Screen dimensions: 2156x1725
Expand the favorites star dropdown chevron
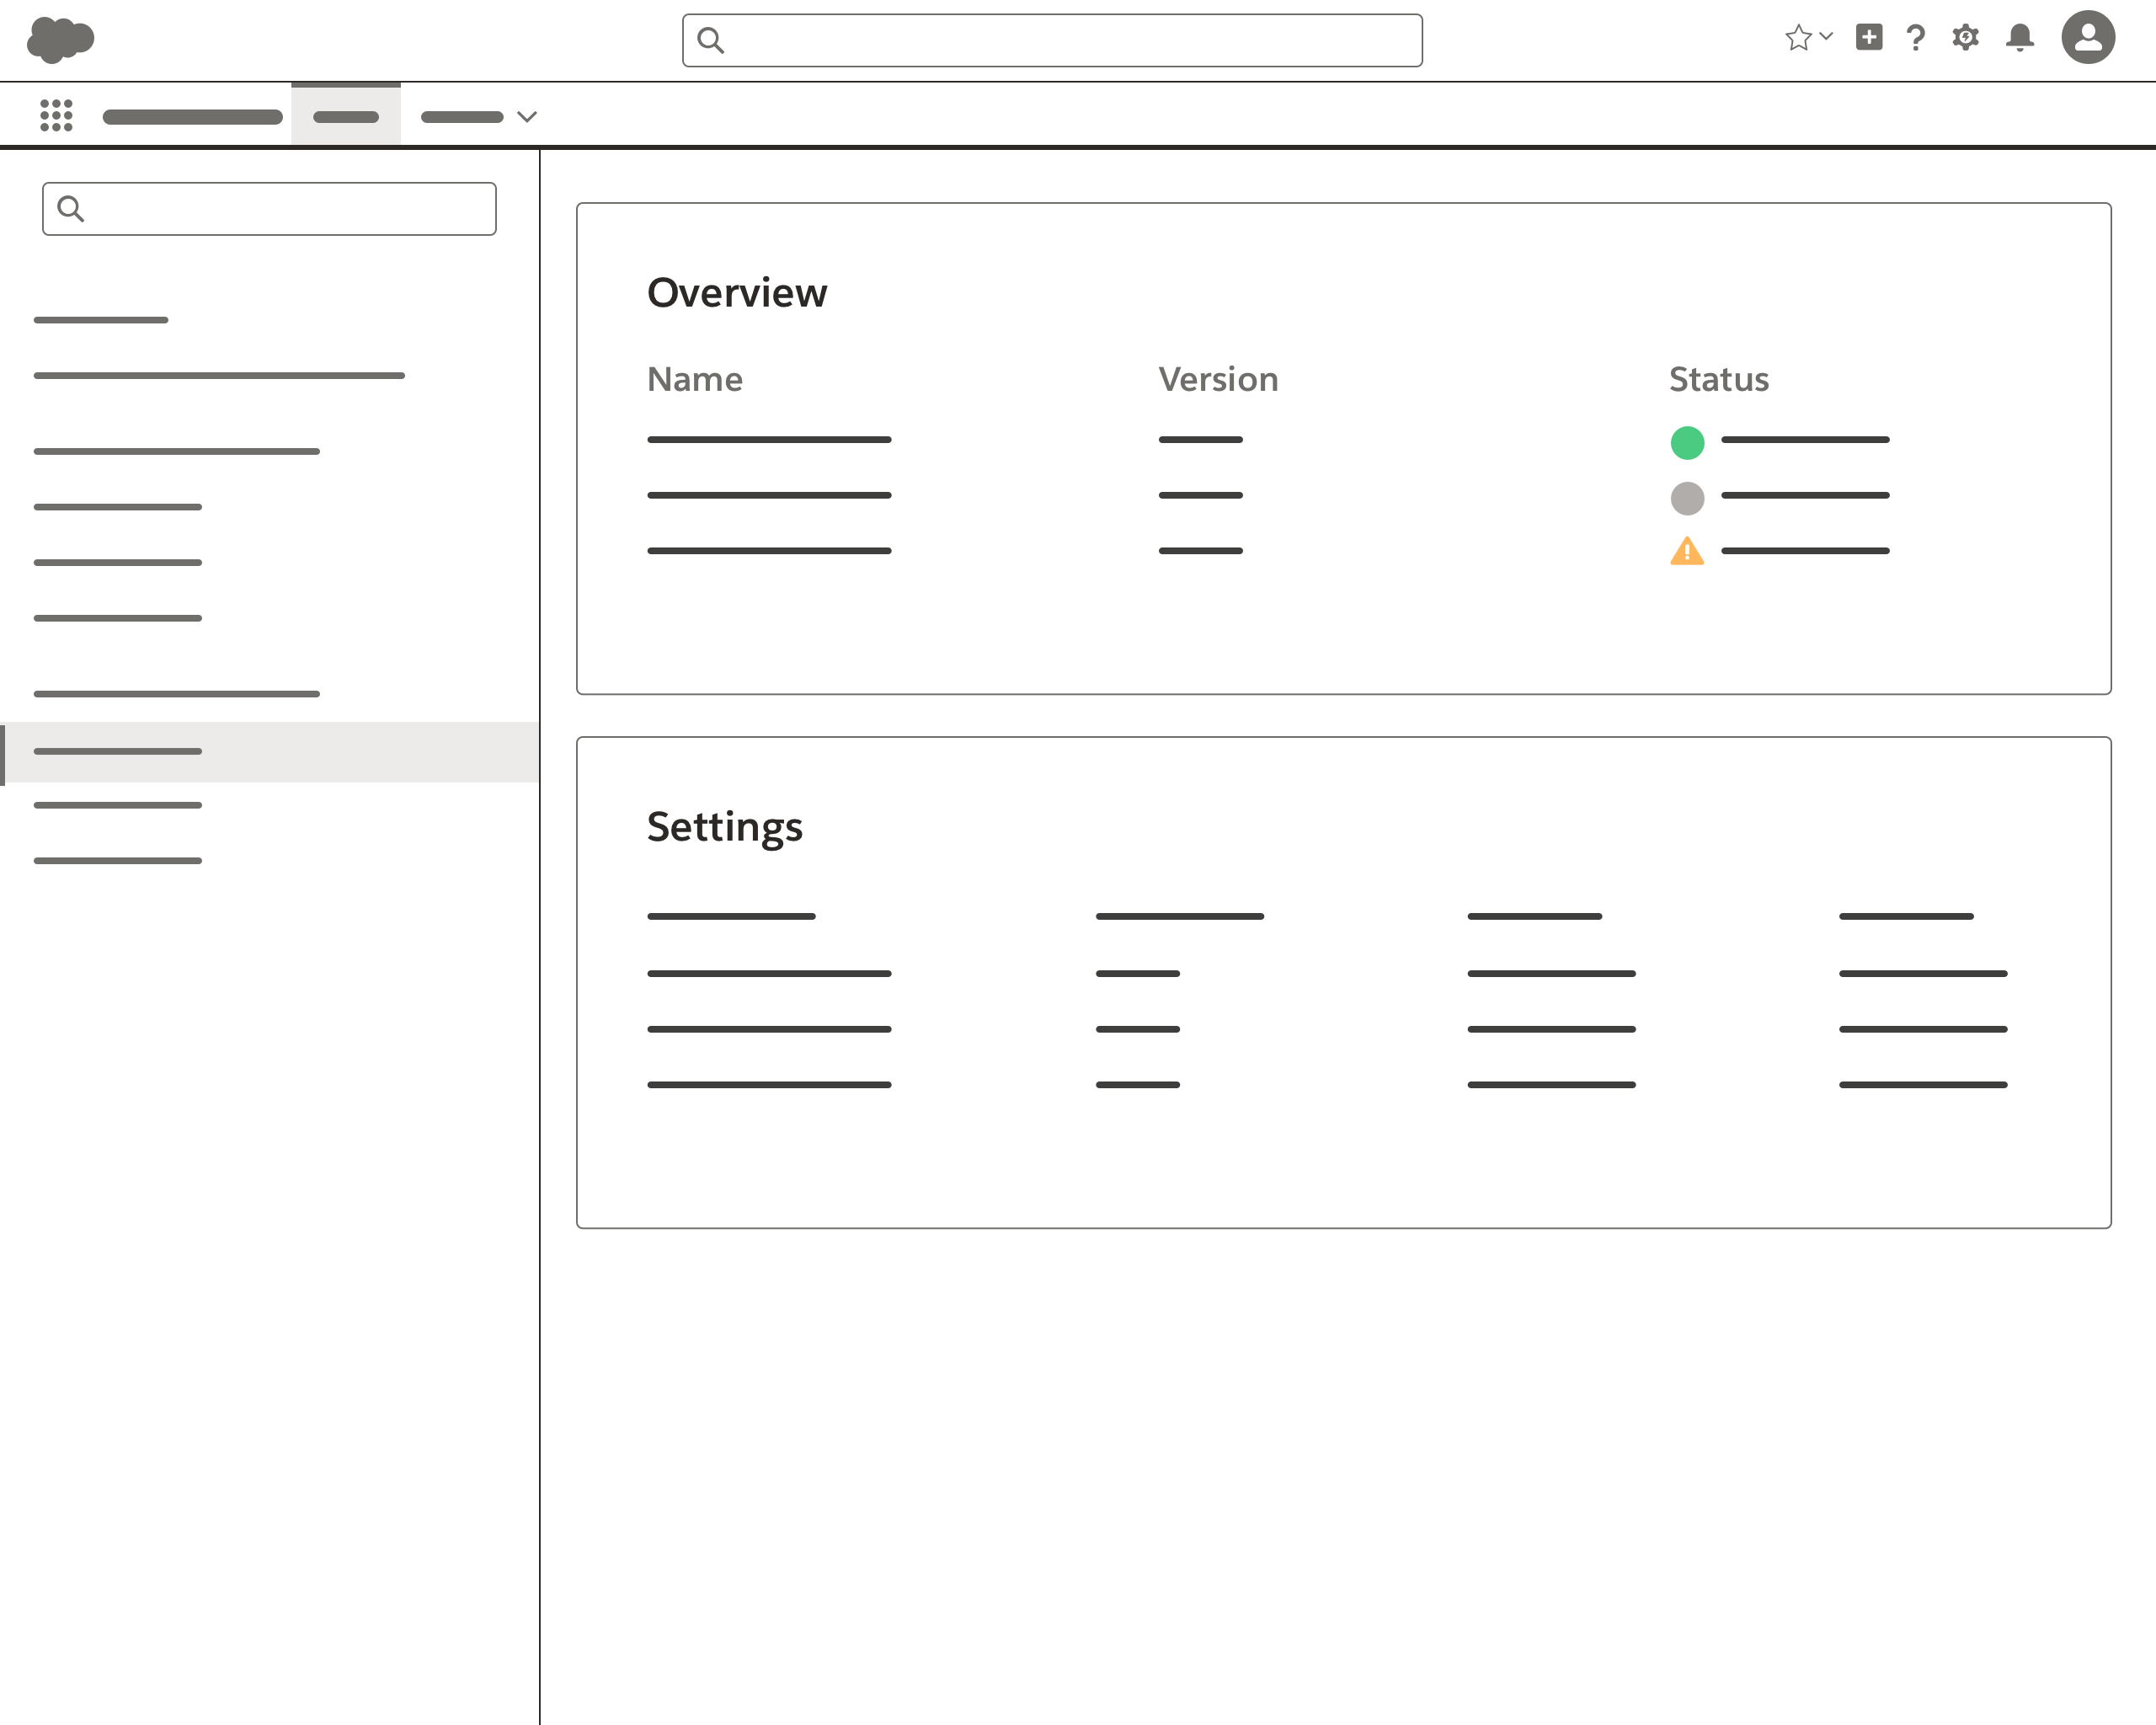coord(1827,38)
